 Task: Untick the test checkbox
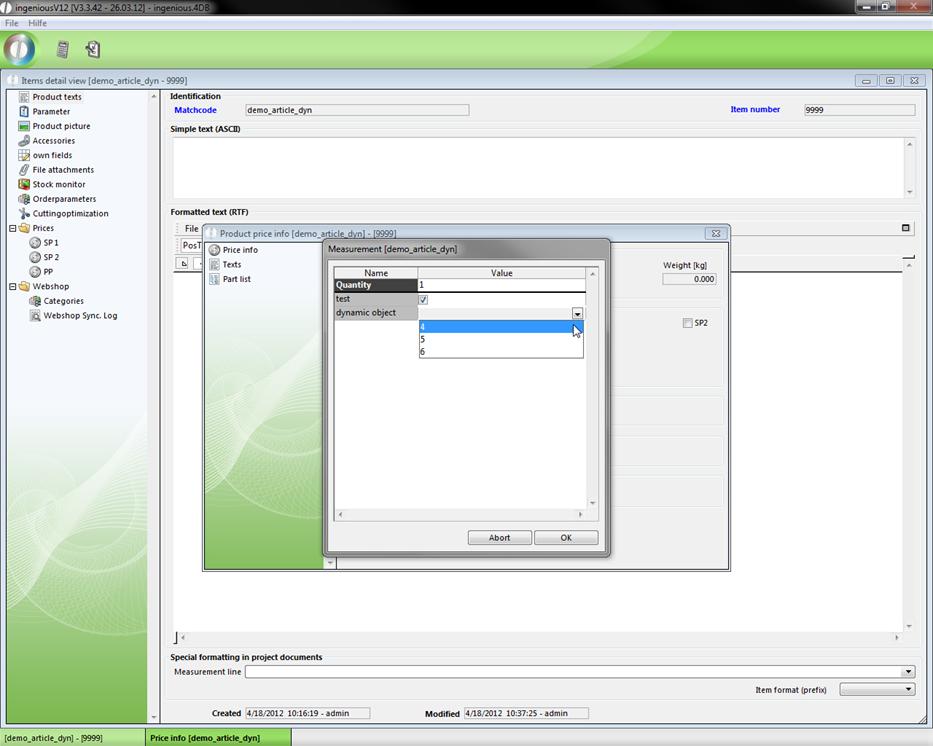(x=423, y=299)
